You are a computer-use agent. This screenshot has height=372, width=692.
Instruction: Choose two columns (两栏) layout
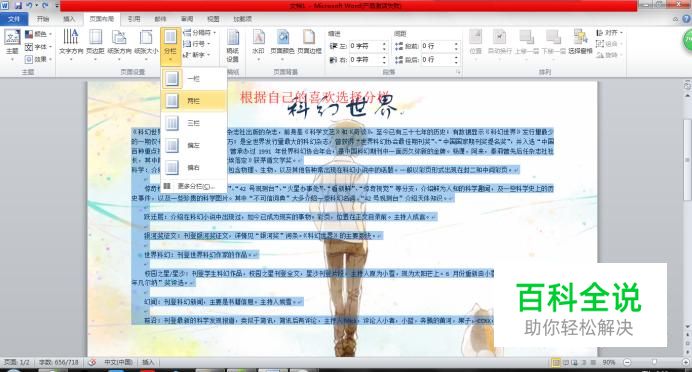[x=194, y=101]
